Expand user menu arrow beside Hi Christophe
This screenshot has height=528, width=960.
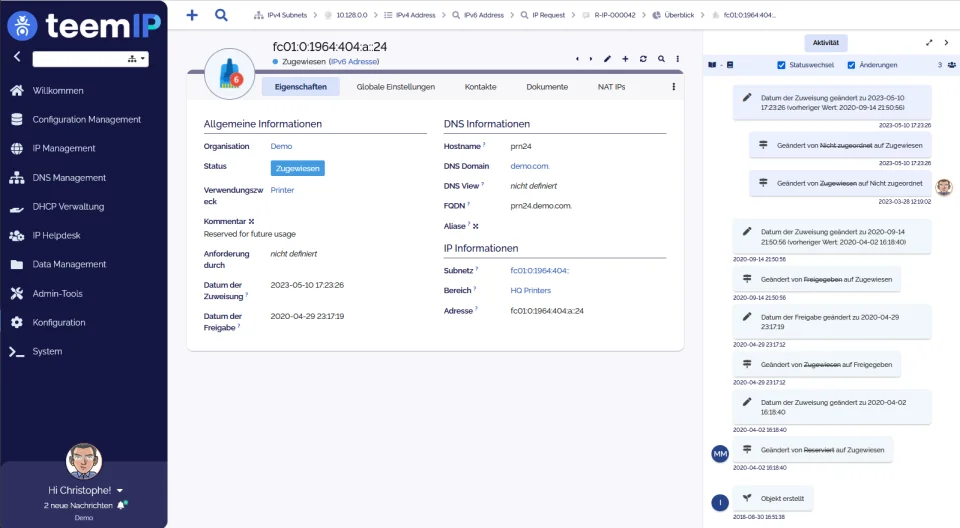coord(120,491)
